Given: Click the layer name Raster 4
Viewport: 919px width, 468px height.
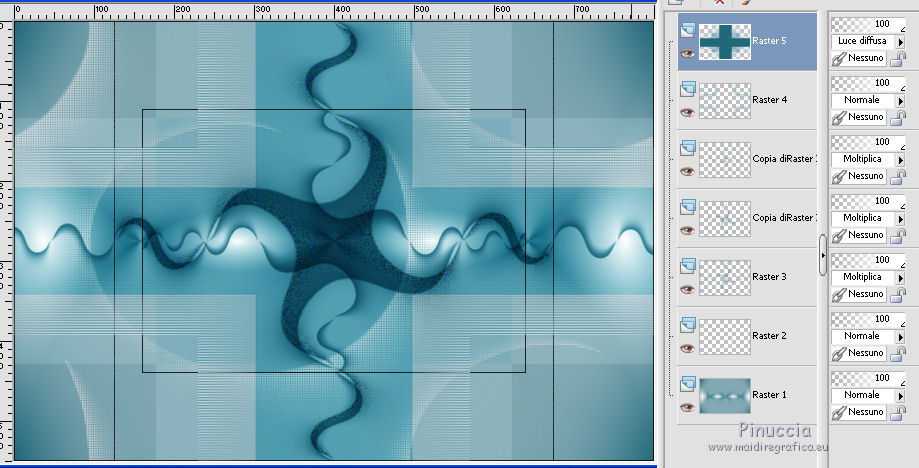Looking at the screenshot, I should pos(770,100).
